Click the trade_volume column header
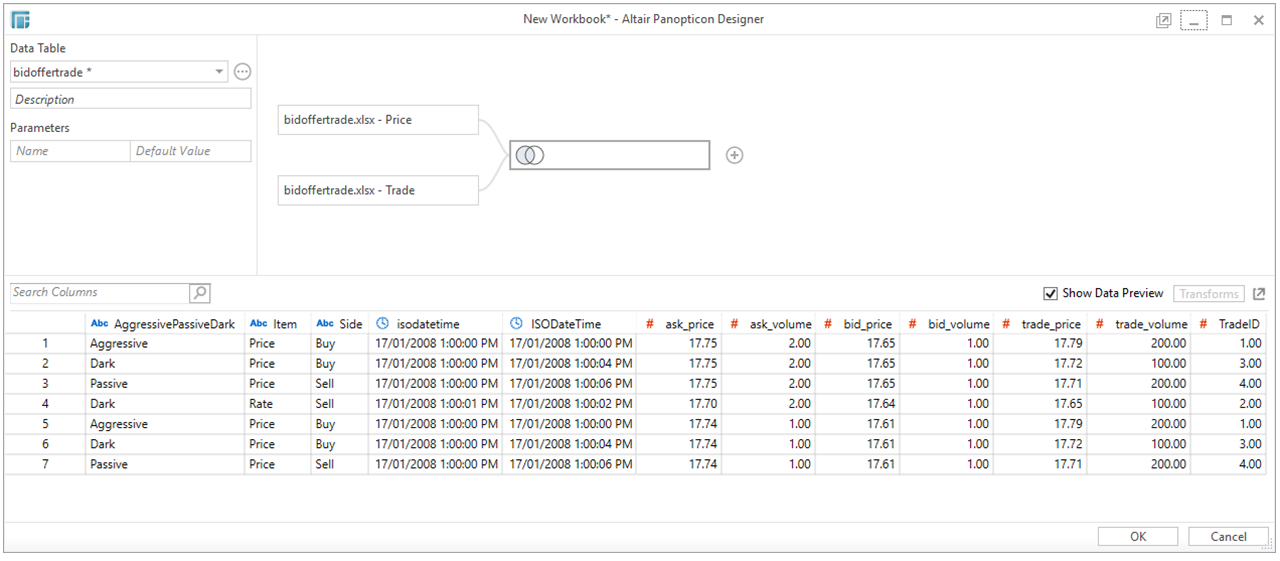Viewport: 1280px width, 561px height. coord(1141,324)
